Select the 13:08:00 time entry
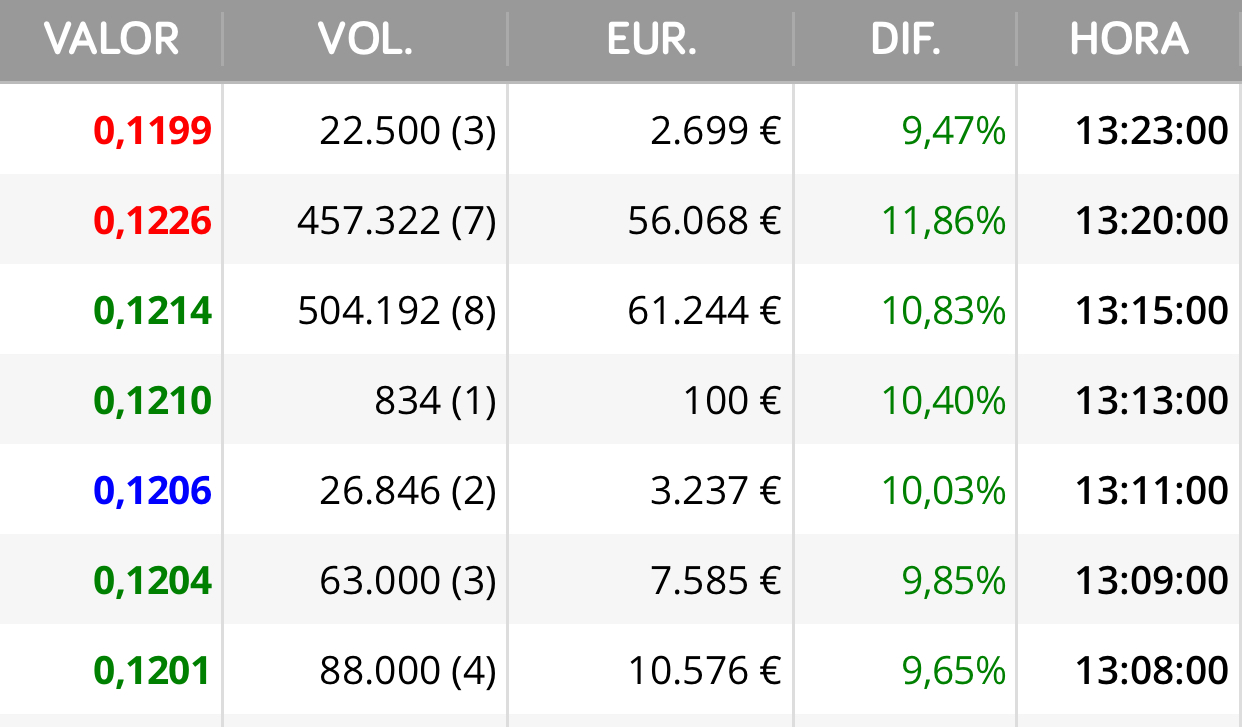Screen dimensions: 1242x727 1152,671
